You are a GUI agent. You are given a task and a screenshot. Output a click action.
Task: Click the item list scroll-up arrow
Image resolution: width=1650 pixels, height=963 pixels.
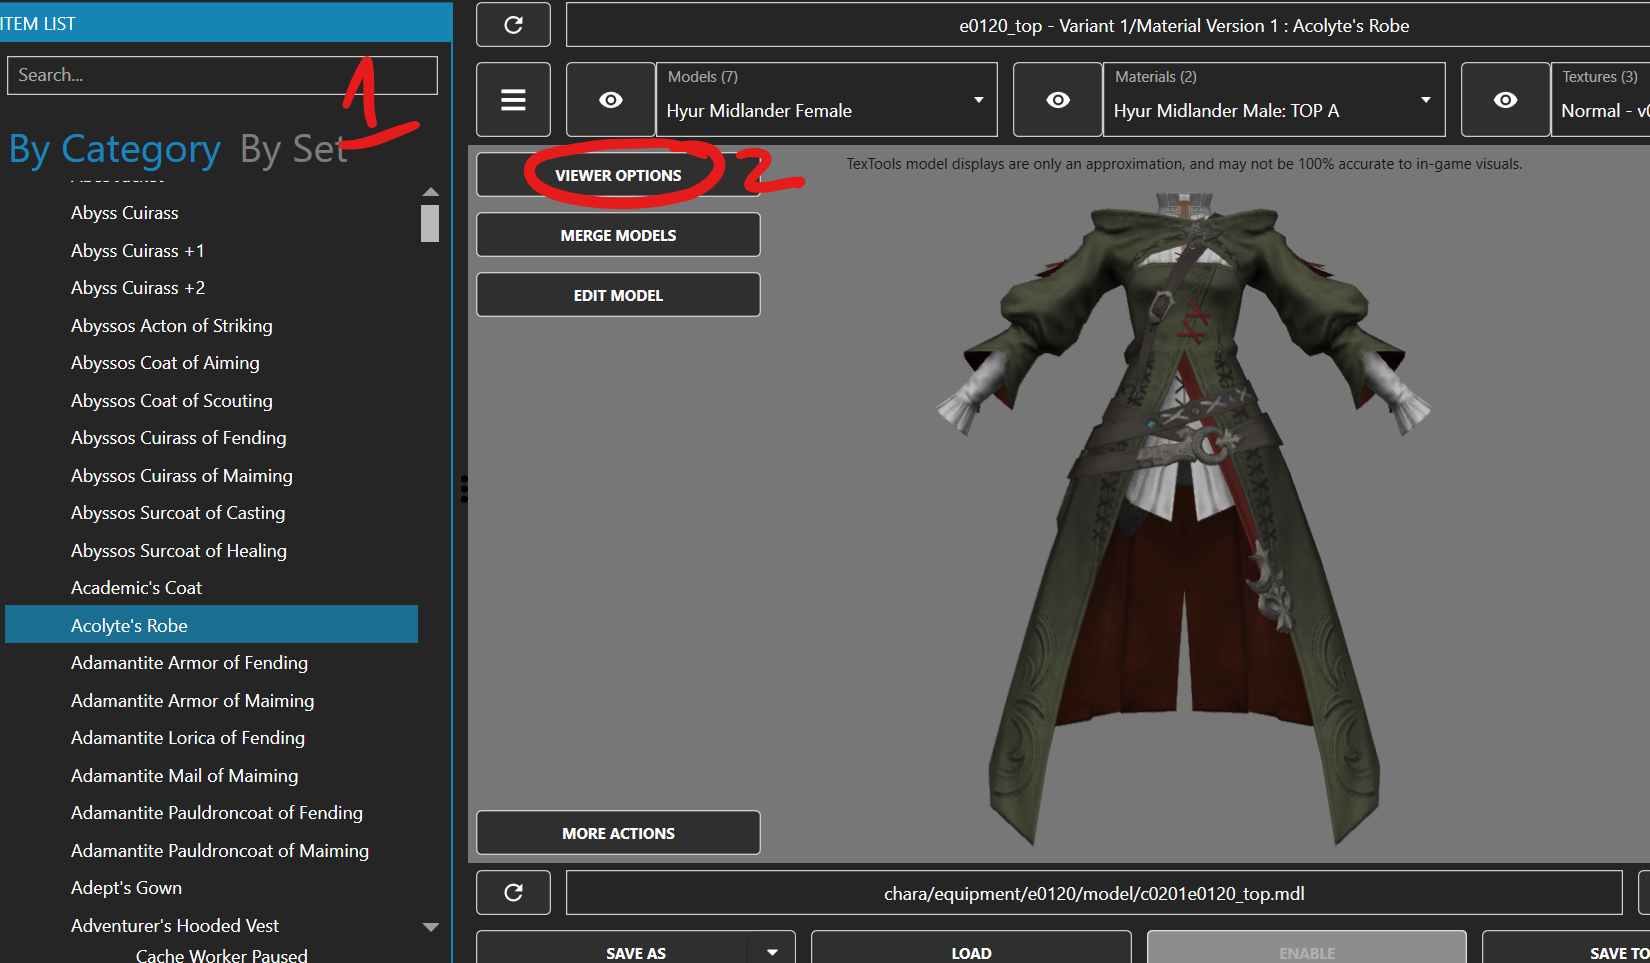431,191
